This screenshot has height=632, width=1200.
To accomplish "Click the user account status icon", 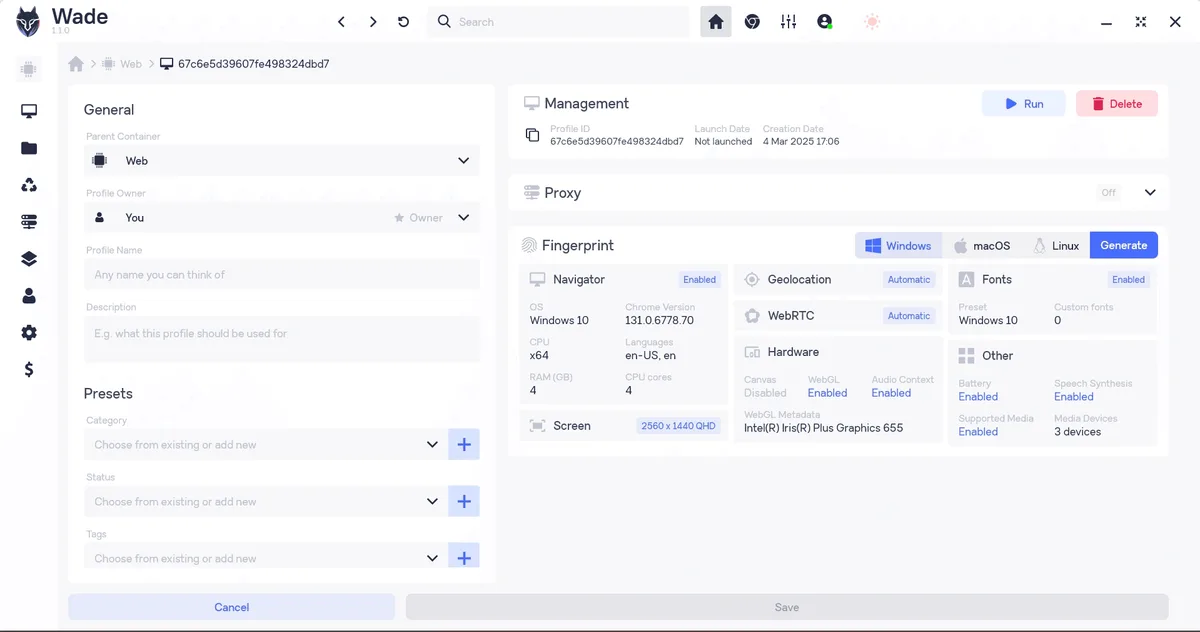I will click(825, 22).
